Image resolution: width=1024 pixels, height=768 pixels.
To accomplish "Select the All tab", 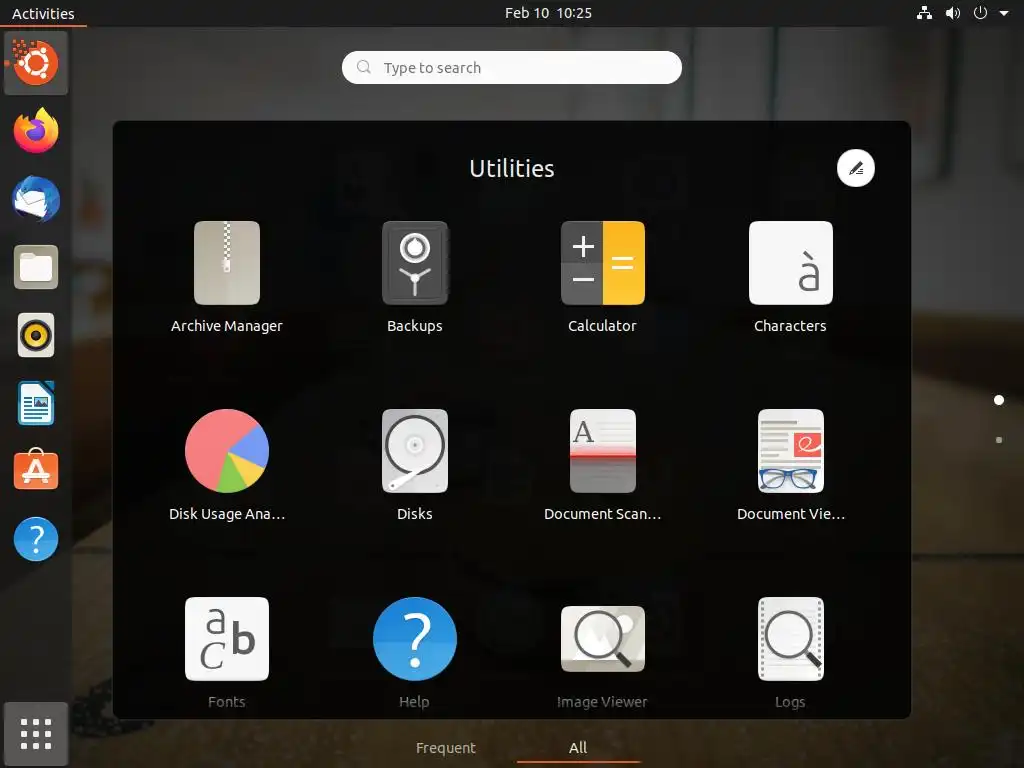I will tap(578, 748).
